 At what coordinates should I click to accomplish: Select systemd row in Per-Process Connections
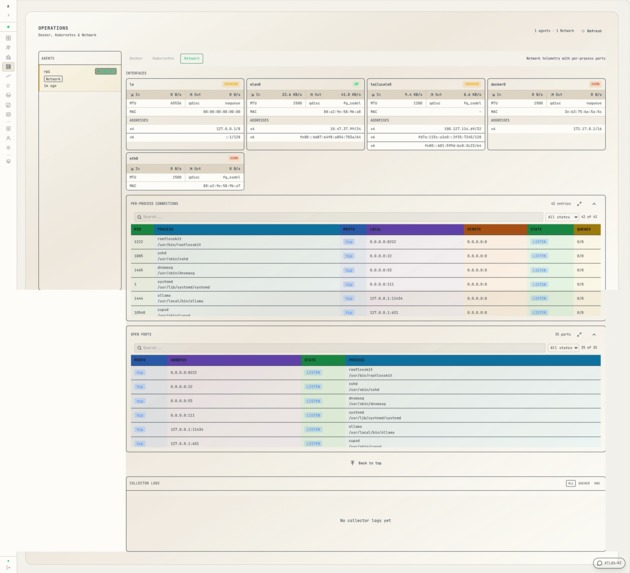(366, 284)
